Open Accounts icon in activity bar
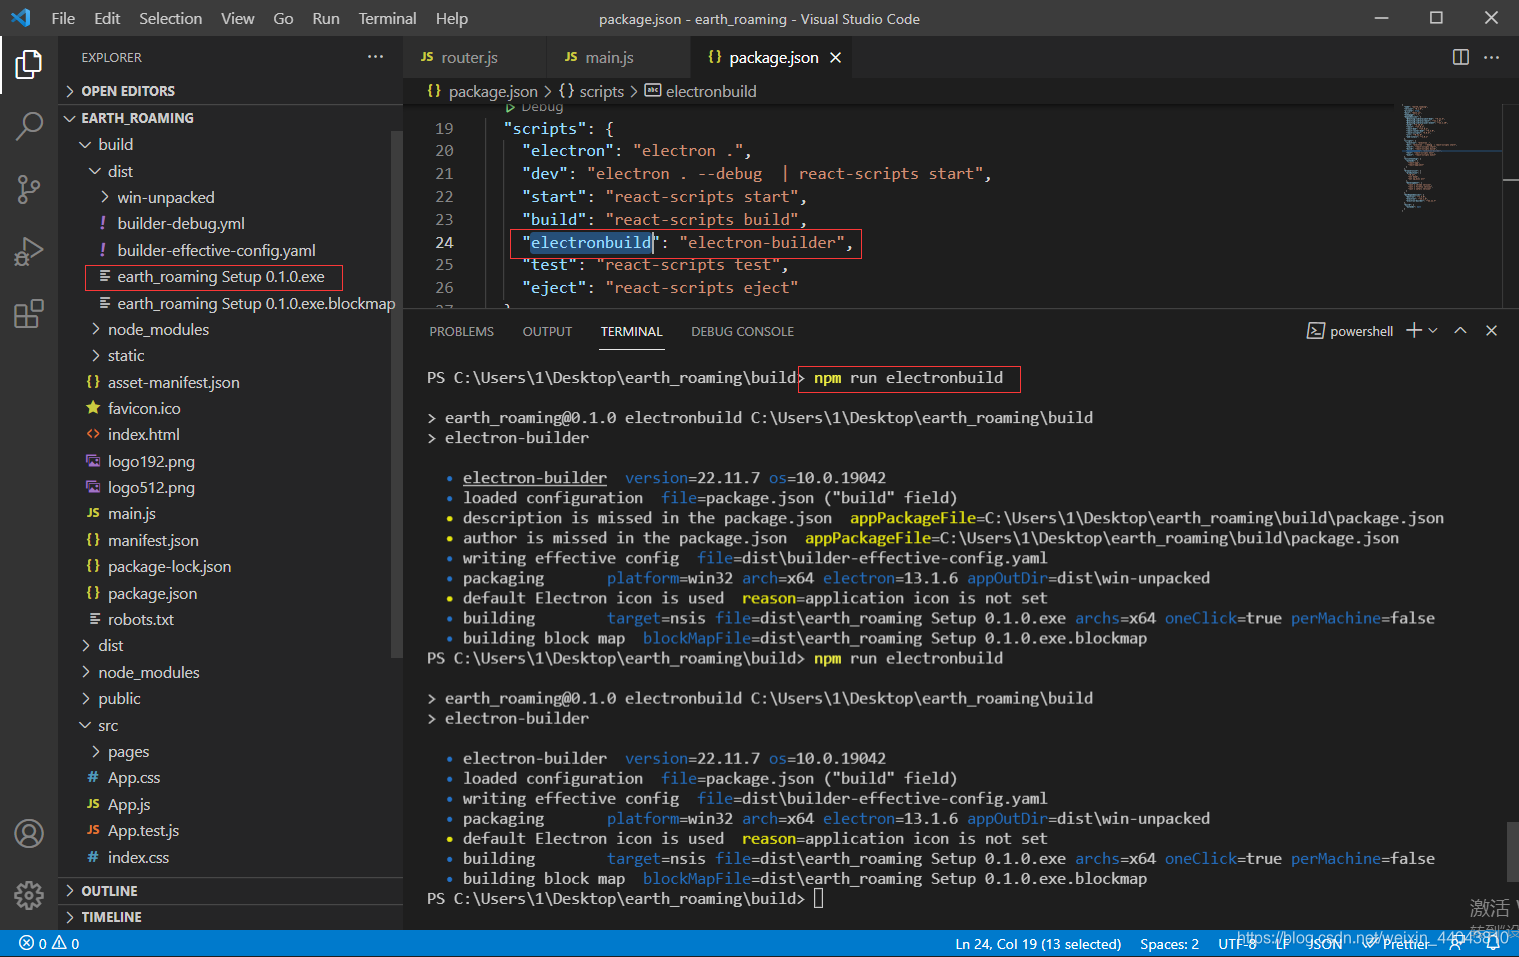Viewport: 1519px width, 957px height. pos(29,833)
